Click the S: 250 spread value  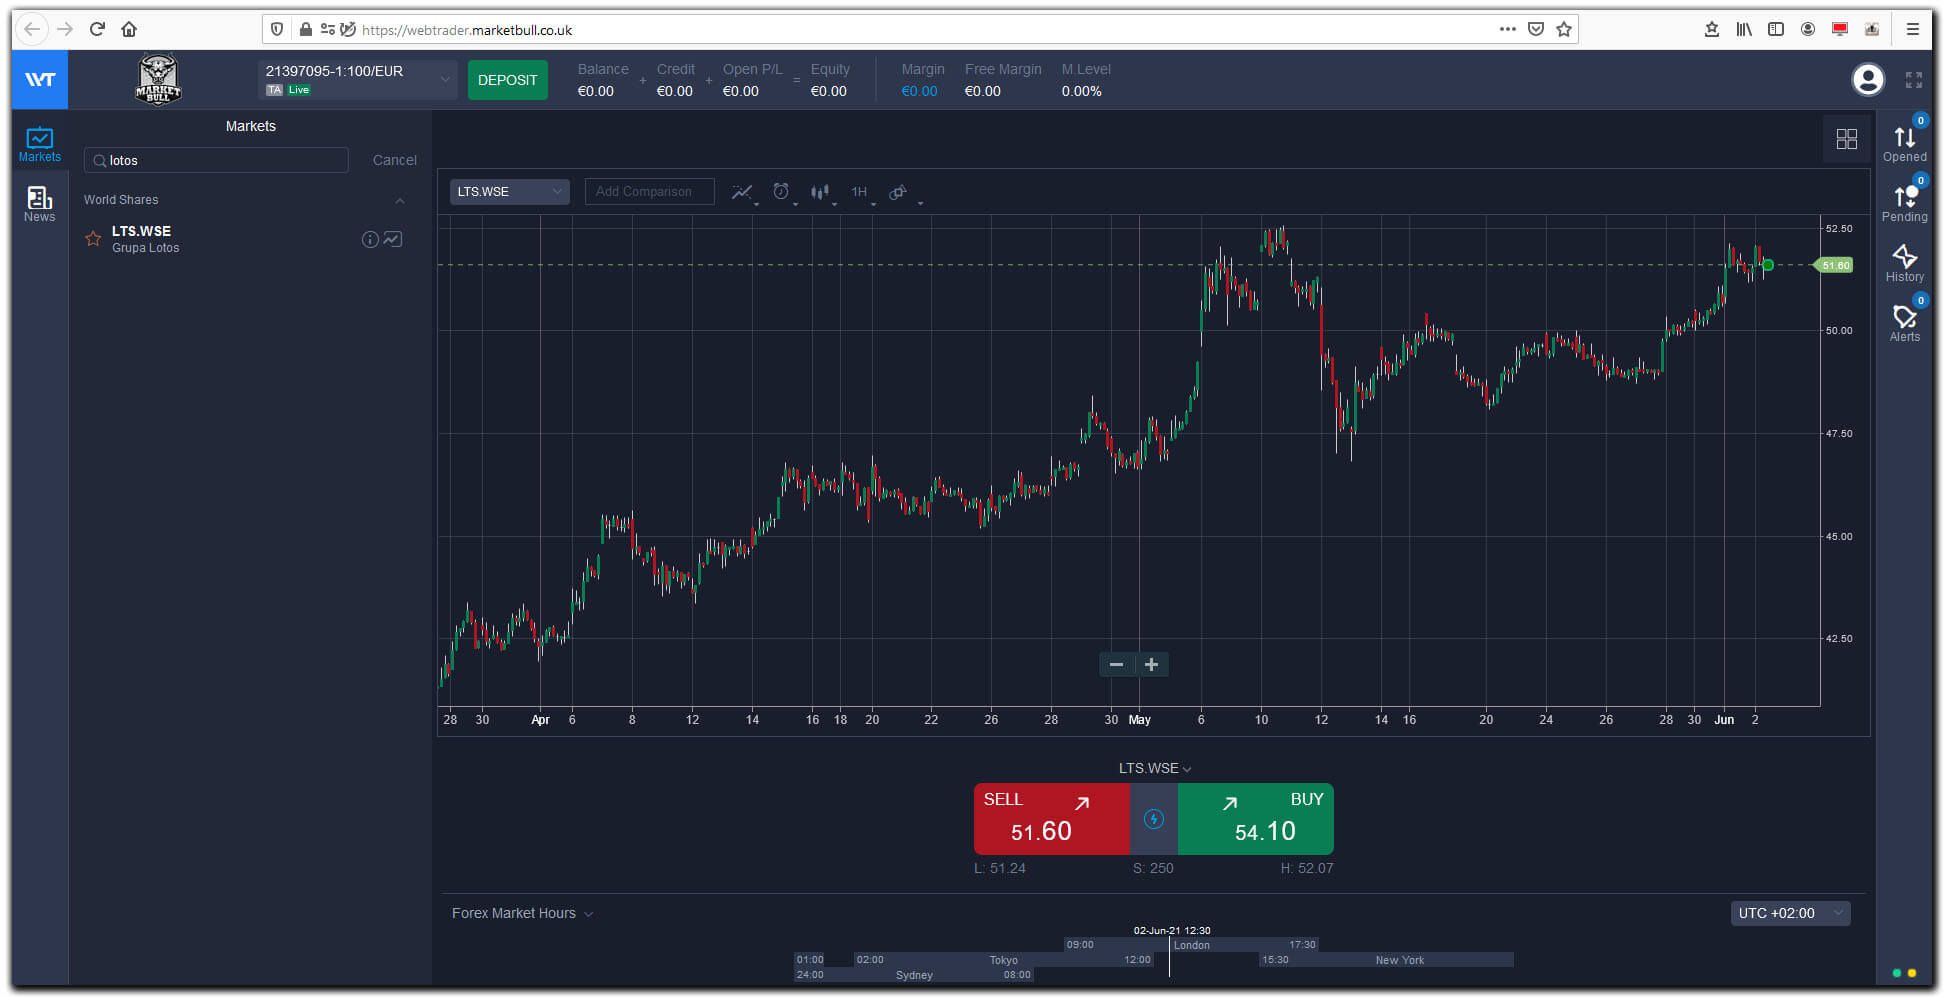pyautogui.click(x=1153, y=868)
